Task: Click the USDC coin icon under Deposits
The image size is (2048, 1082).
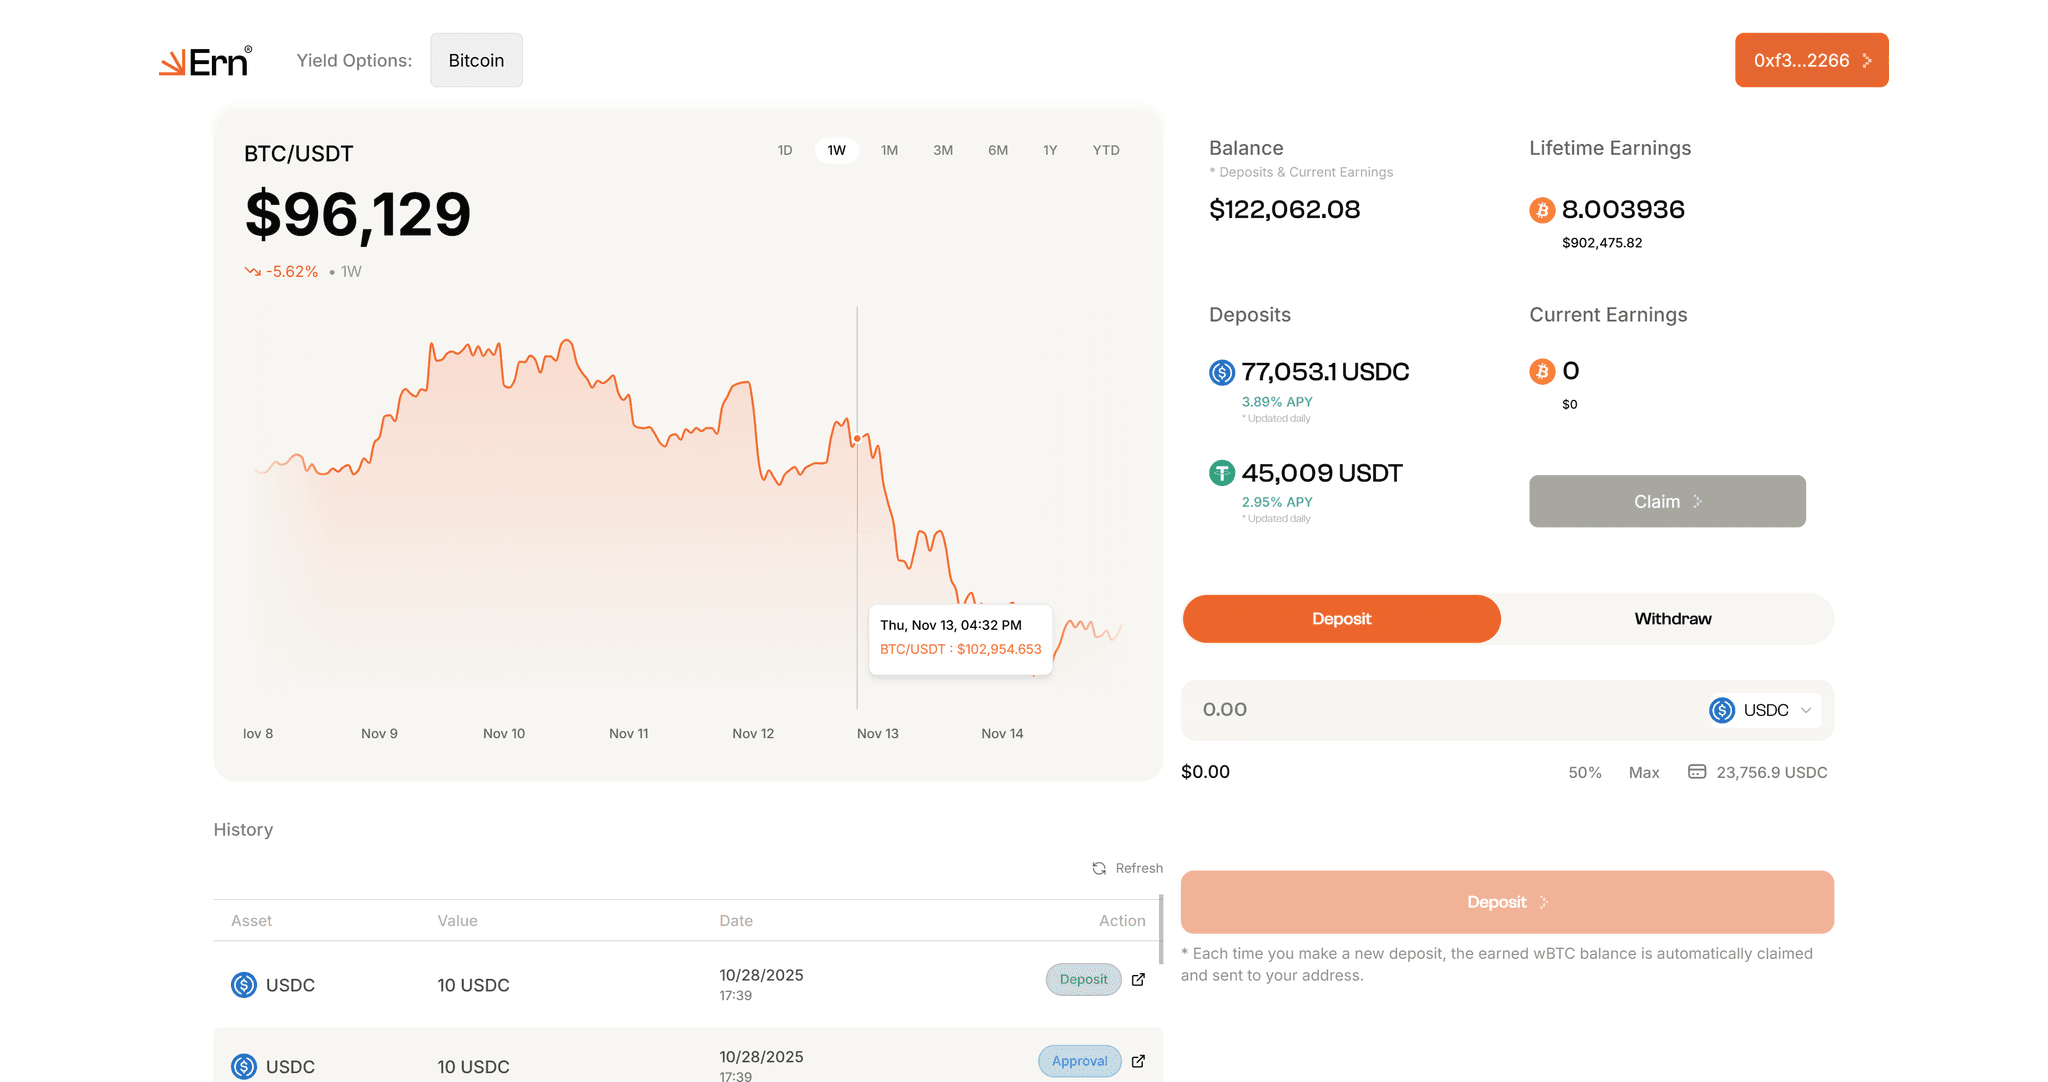Action: (1221, 372)
